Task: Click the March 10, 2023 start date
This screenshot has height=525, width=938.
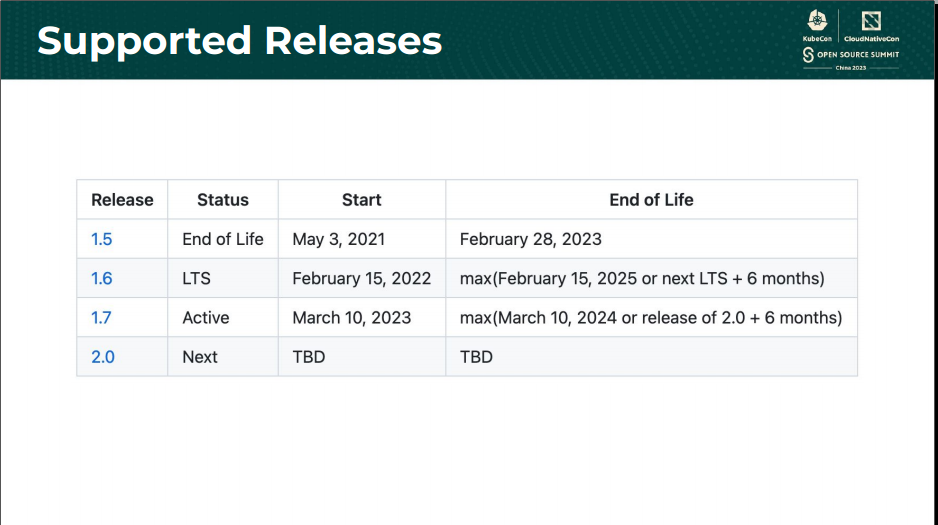Action: tap(352, 318)
